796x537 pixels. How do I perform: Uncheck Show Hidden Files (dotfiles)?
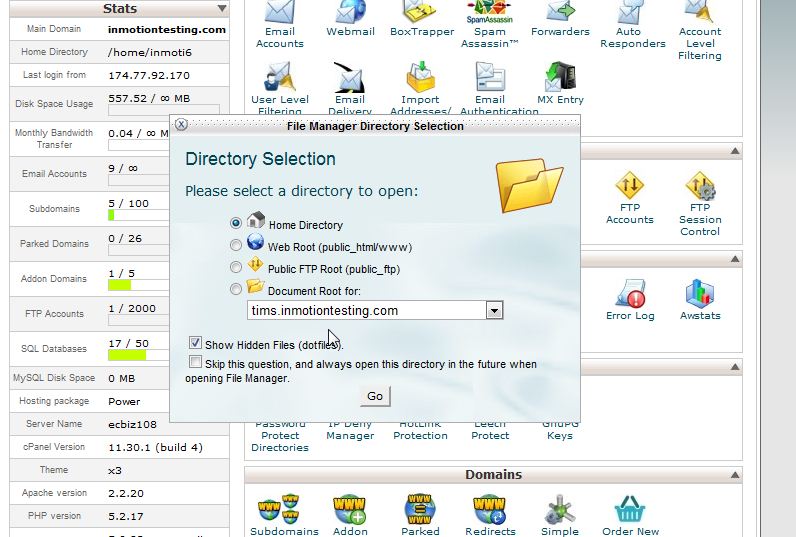pos(195,343)
